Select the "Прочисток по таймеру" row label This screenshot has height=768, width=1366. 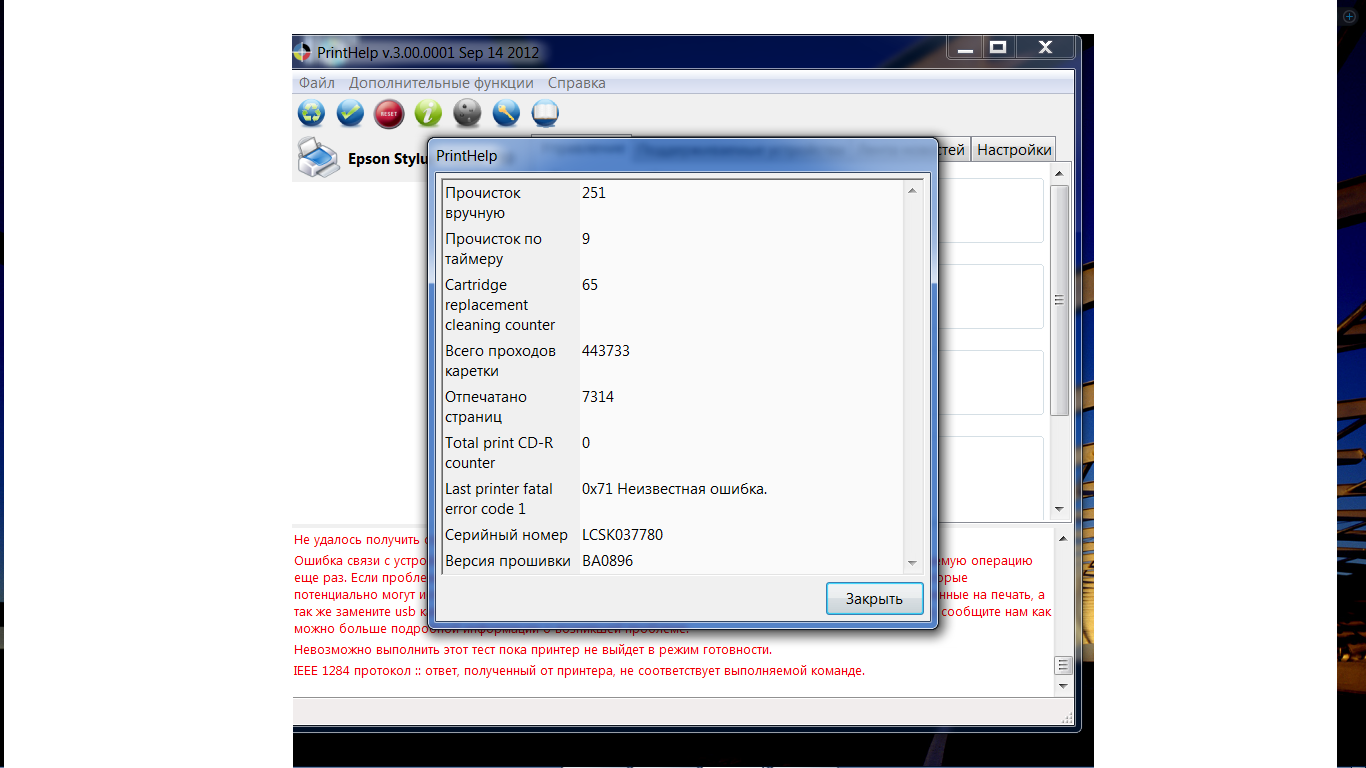pyautogui.click(x=493, y=249)
